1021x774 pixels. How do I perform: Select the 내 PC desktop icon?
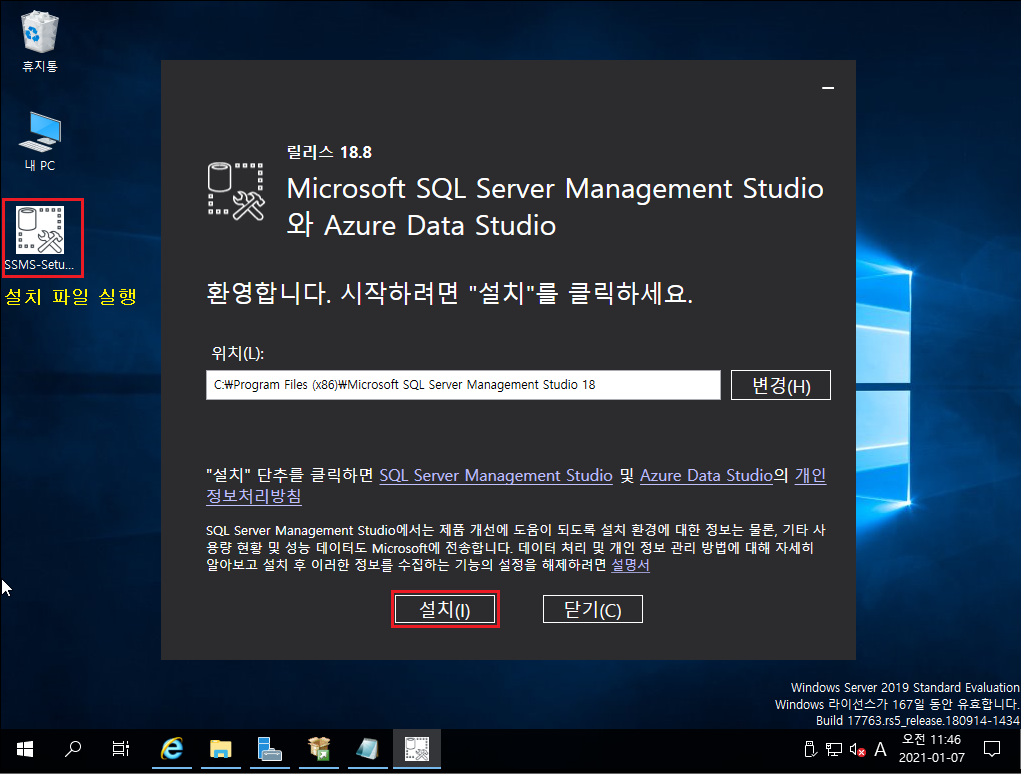click(40, 141)
